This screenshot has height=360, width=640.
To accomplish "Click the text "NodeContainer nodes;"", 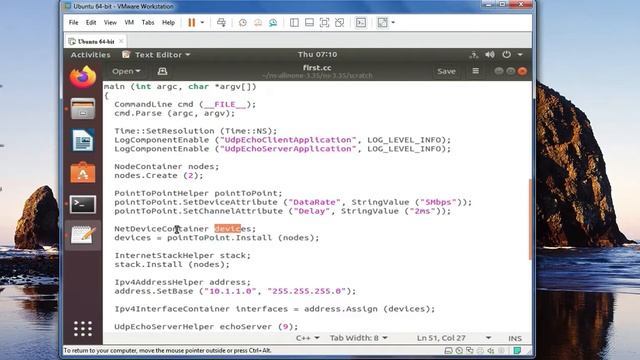I will 167,167.
